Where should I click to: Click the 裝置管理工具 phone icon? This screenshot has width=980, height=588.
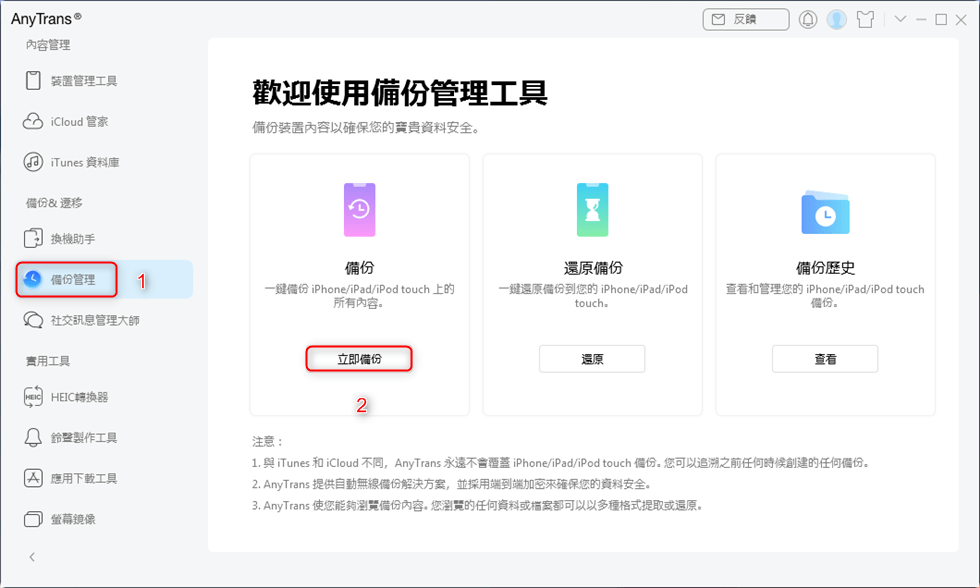click(33, 81)
